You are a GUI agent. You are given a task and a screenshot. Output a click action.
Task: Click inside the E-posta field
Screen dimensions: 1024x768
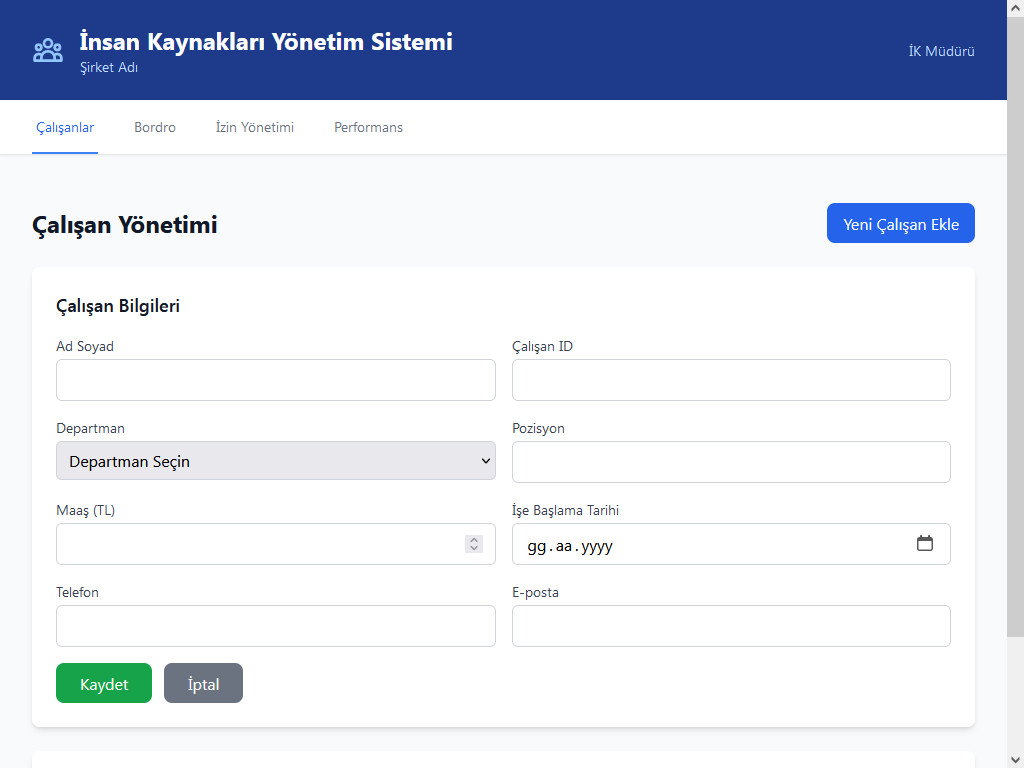tap(731, 626)
